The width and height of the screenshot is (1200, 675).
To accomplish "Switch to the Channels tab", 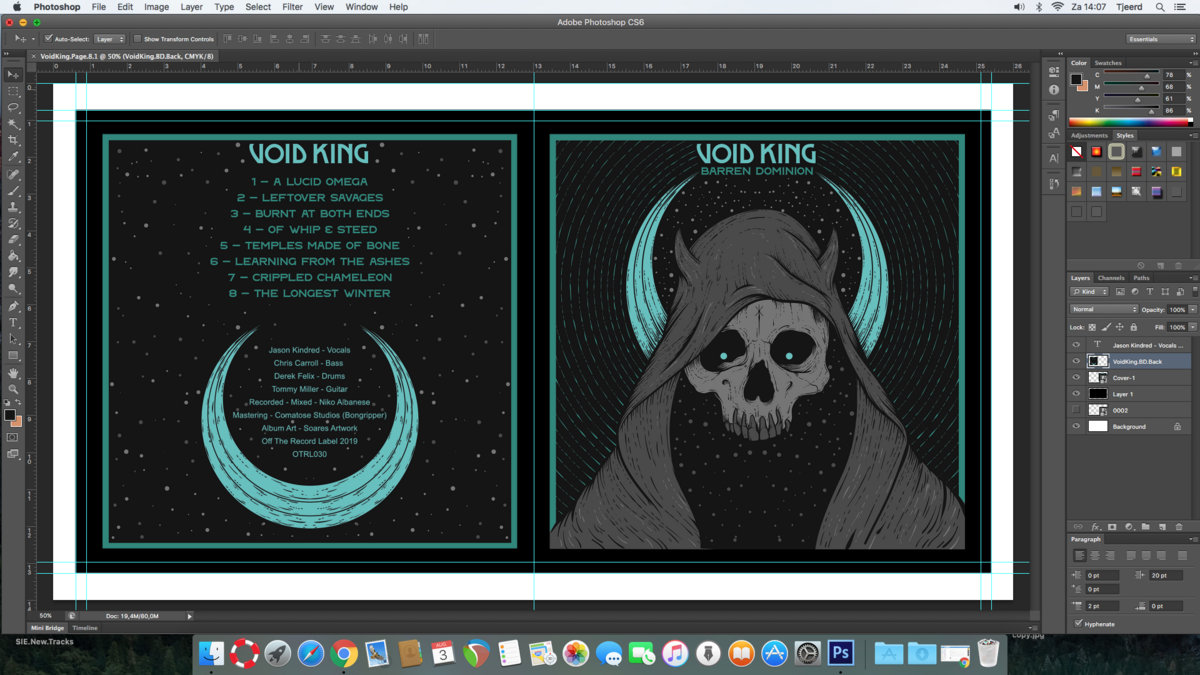I will tap(1110, 278).
